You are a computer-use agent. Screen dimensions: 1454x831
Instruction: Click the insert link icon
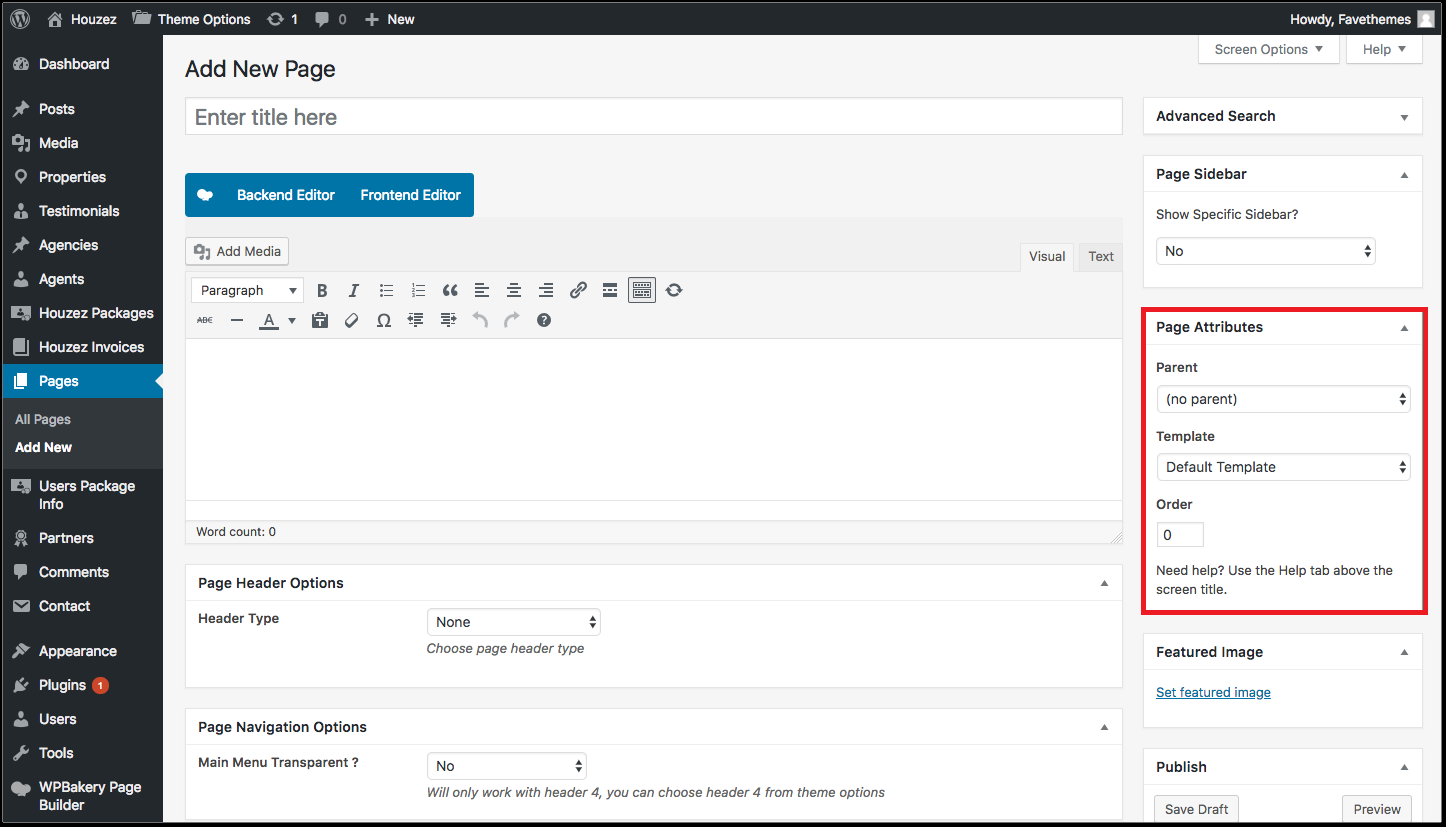tap(578, 290)
